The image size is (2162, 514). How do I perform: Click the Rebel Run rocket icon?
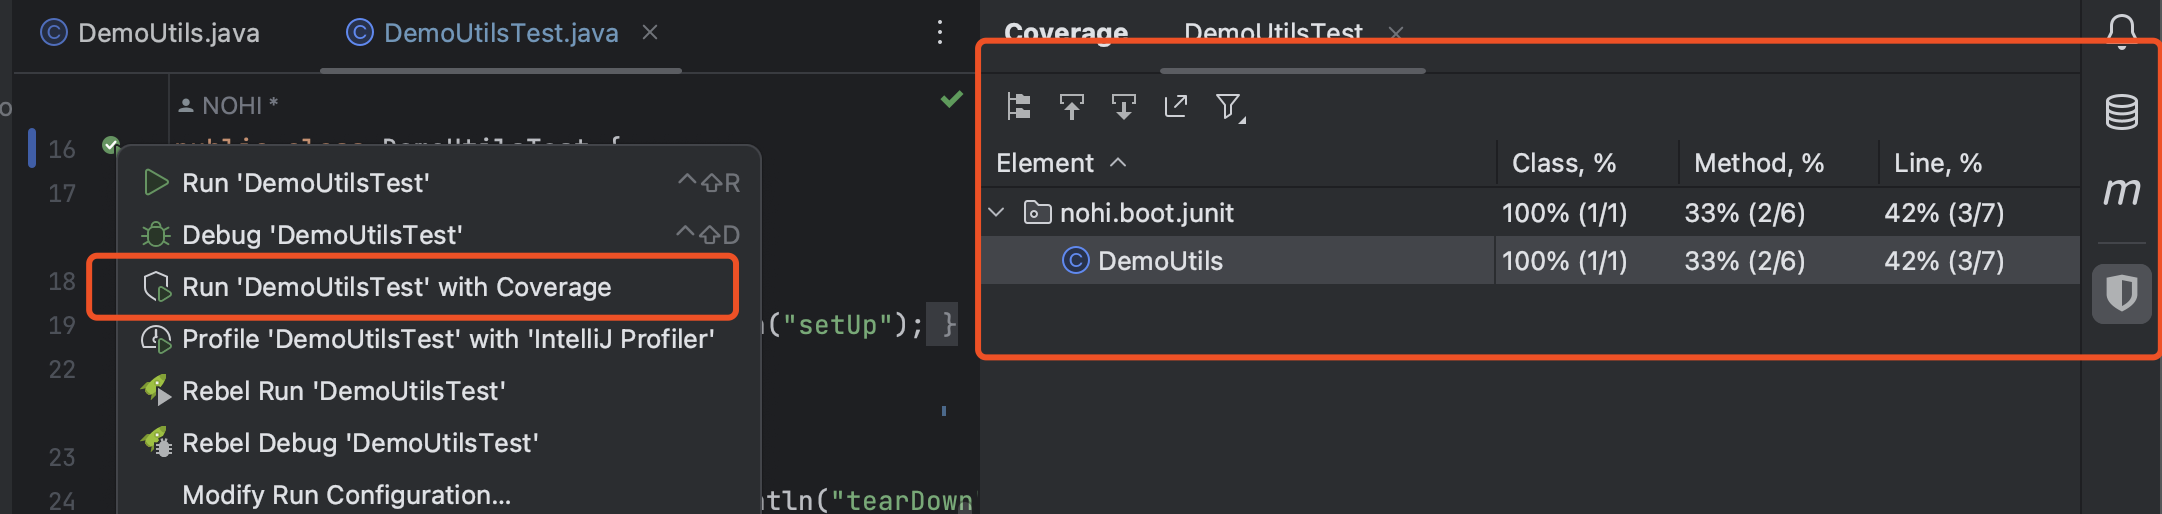[x=156, y=391]
